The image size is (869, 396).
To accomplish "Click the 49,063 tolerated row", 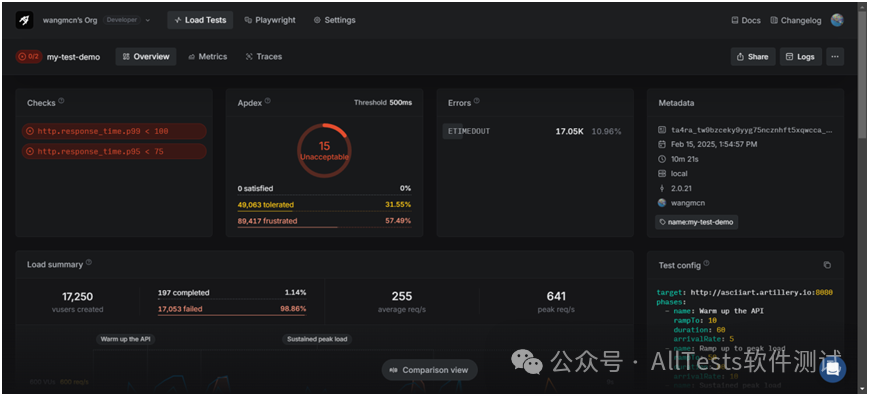I will coord(324,205).
